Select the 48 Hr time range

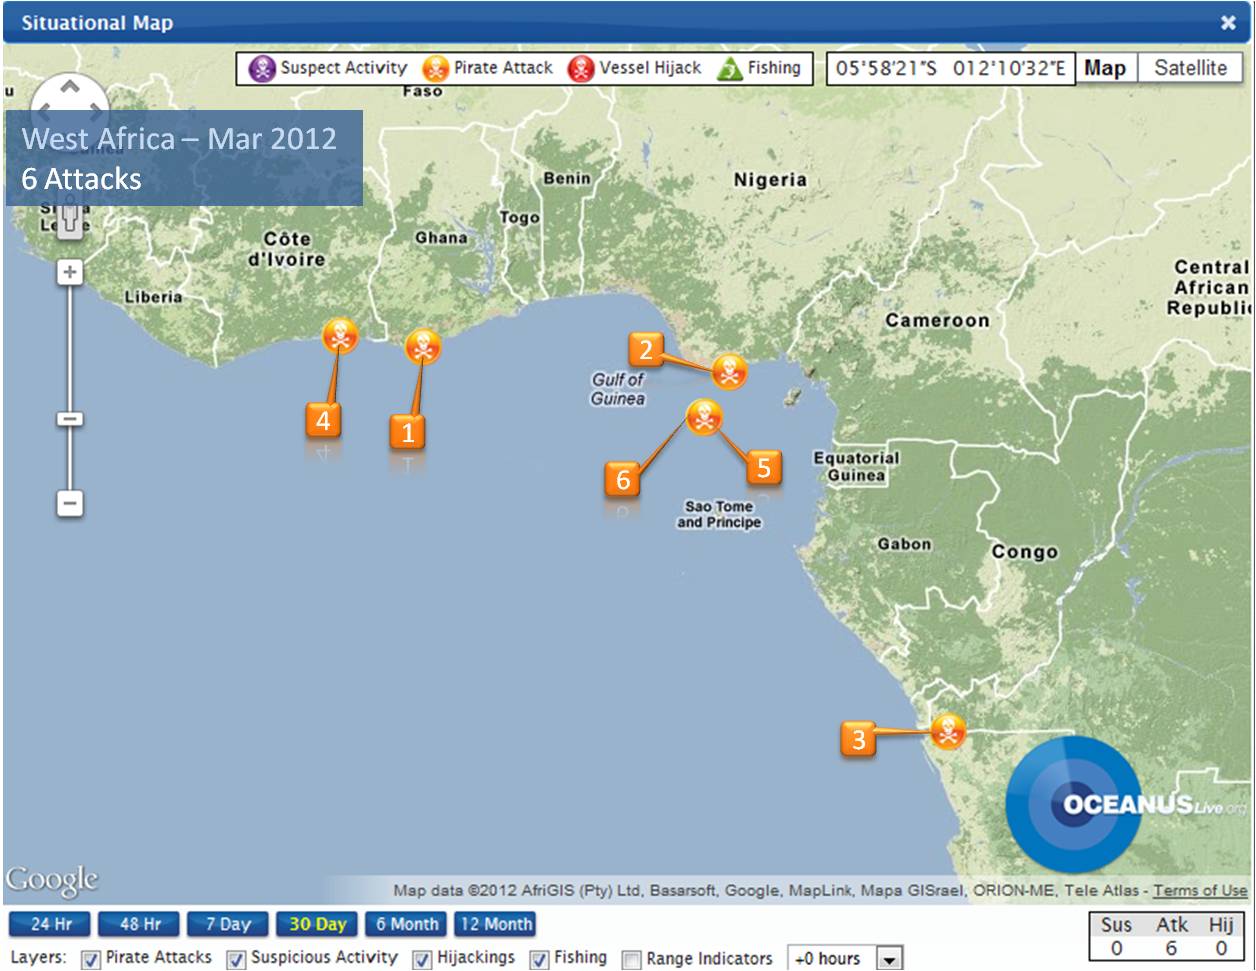click(138, 924)
